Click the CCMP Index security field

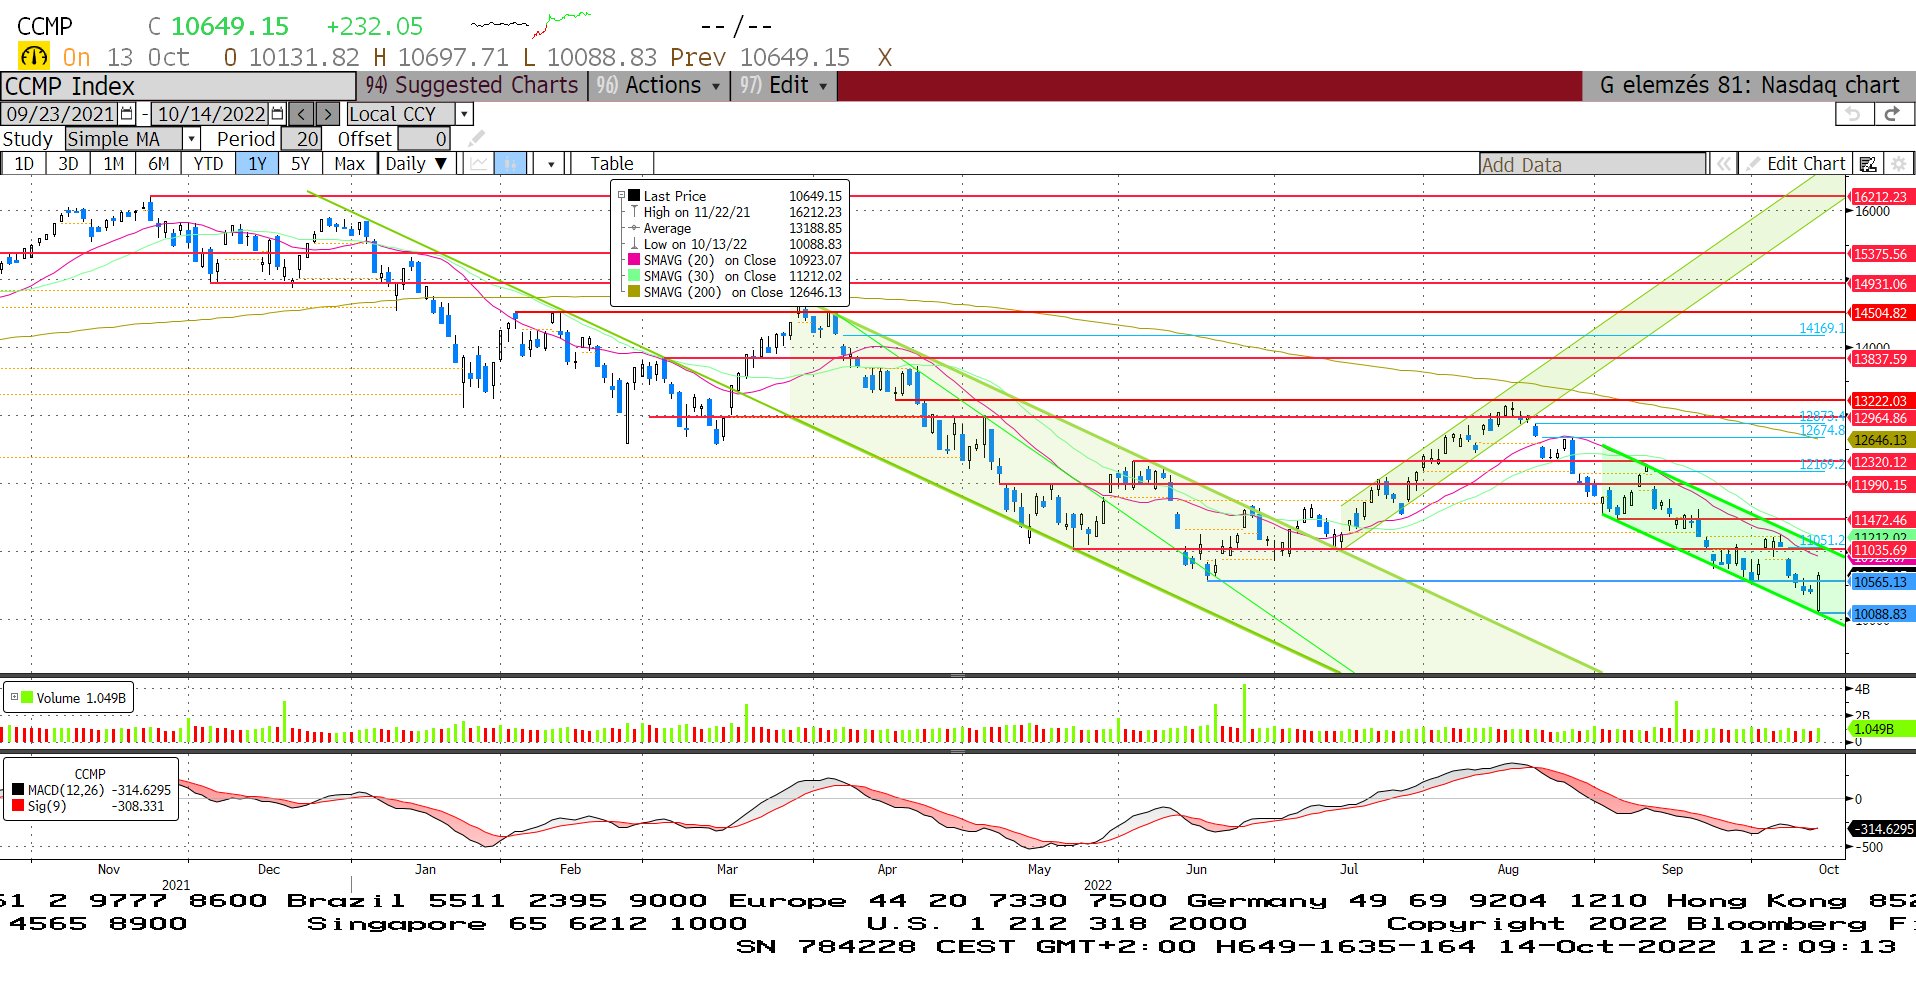pos(178,86)
